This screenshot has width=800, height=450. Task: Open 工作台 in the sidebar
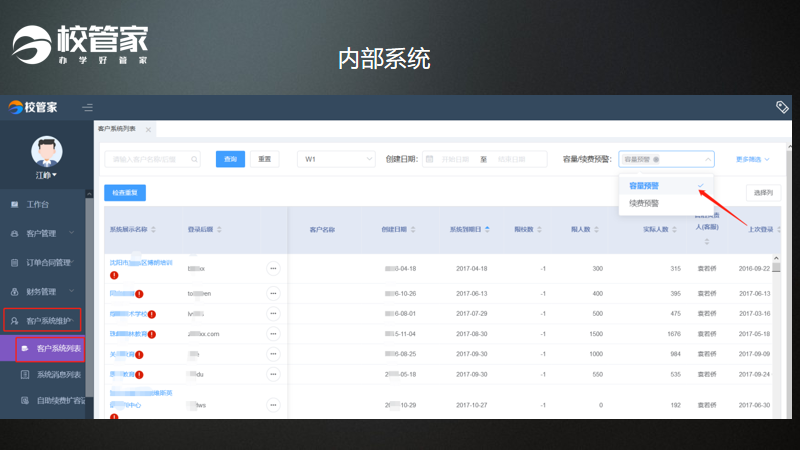[x=37, y=205]
